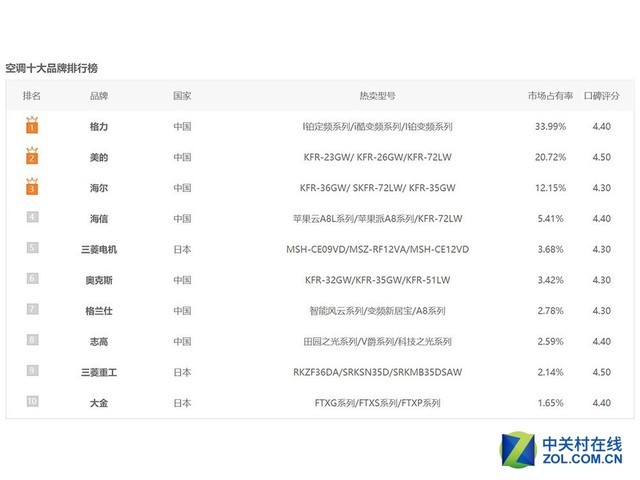This screenshot has width=640, height=480.
Task: Open the 海信 brand link
Action: pyautogui.click(x=99, y=218)
